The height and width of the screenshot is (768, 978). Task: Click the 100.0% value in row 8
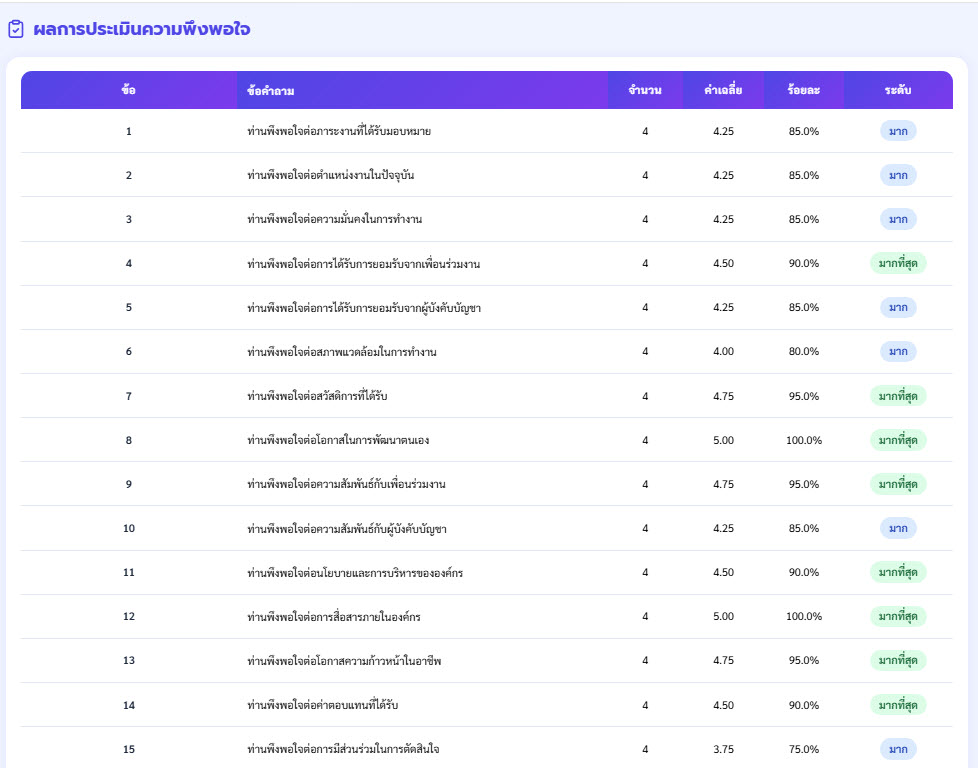803,440
